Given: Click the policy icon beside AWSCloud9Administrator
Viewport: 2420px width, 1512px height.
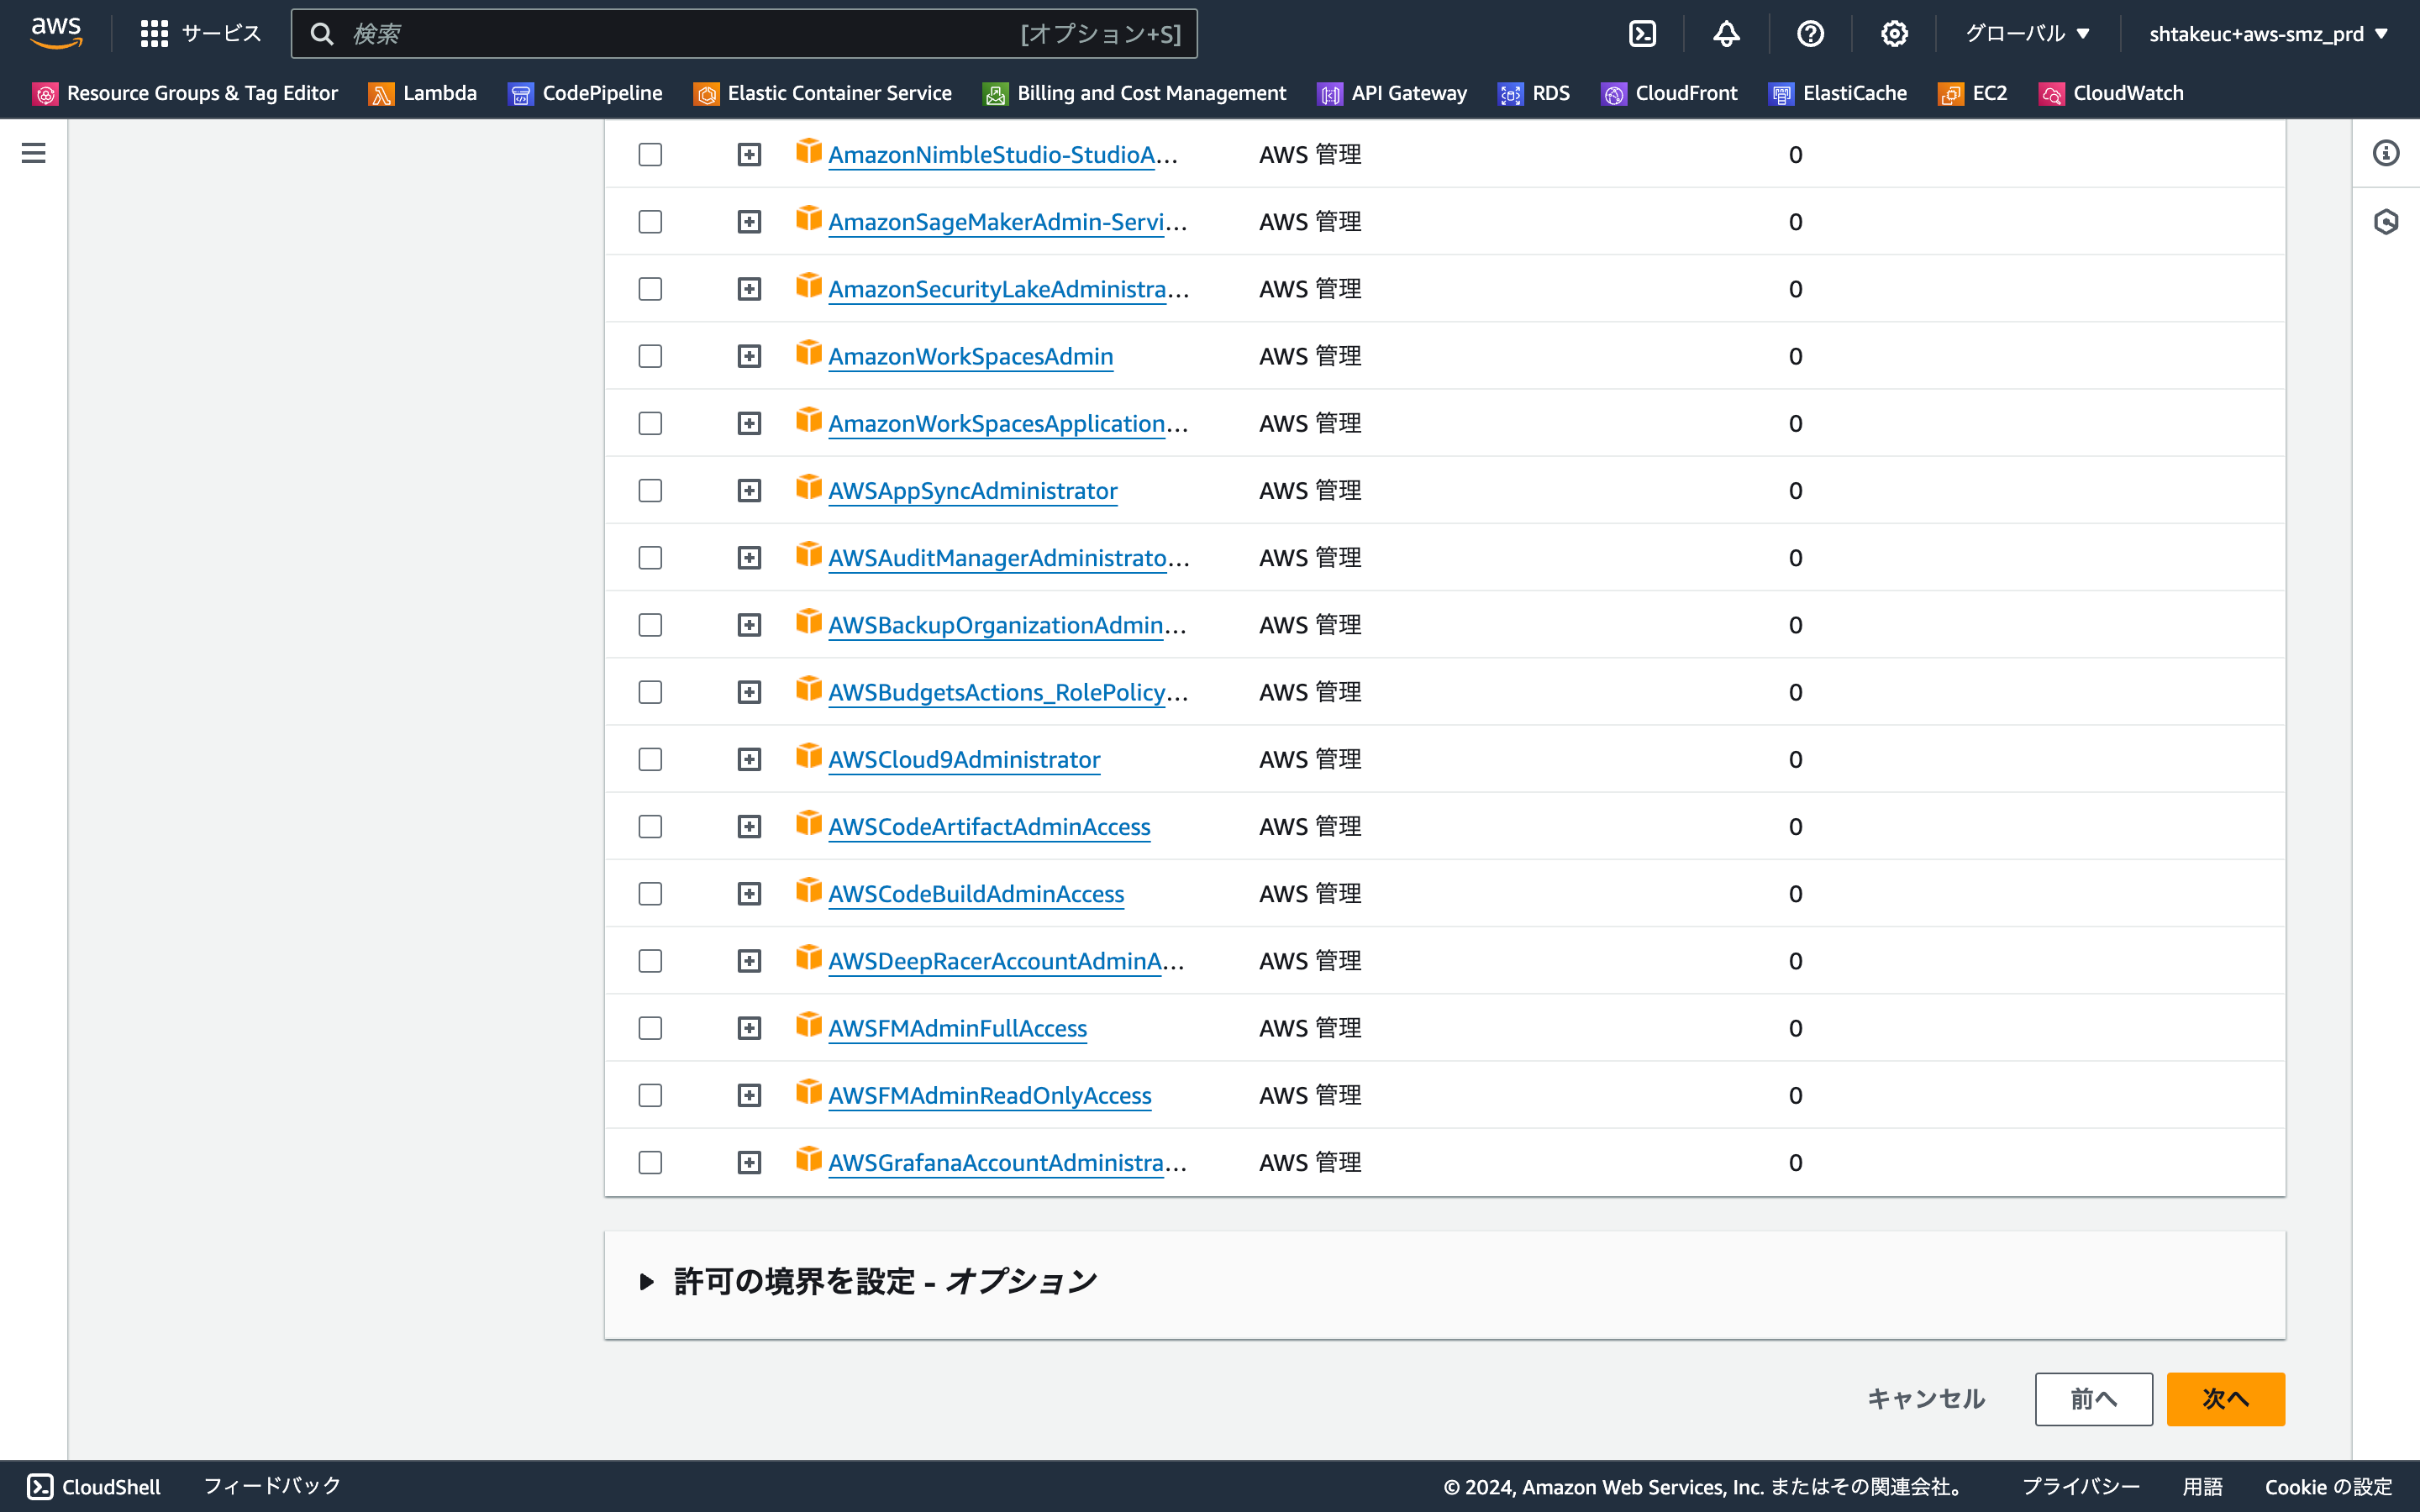Looking at the screenshot, I should [x=809, y=756].
